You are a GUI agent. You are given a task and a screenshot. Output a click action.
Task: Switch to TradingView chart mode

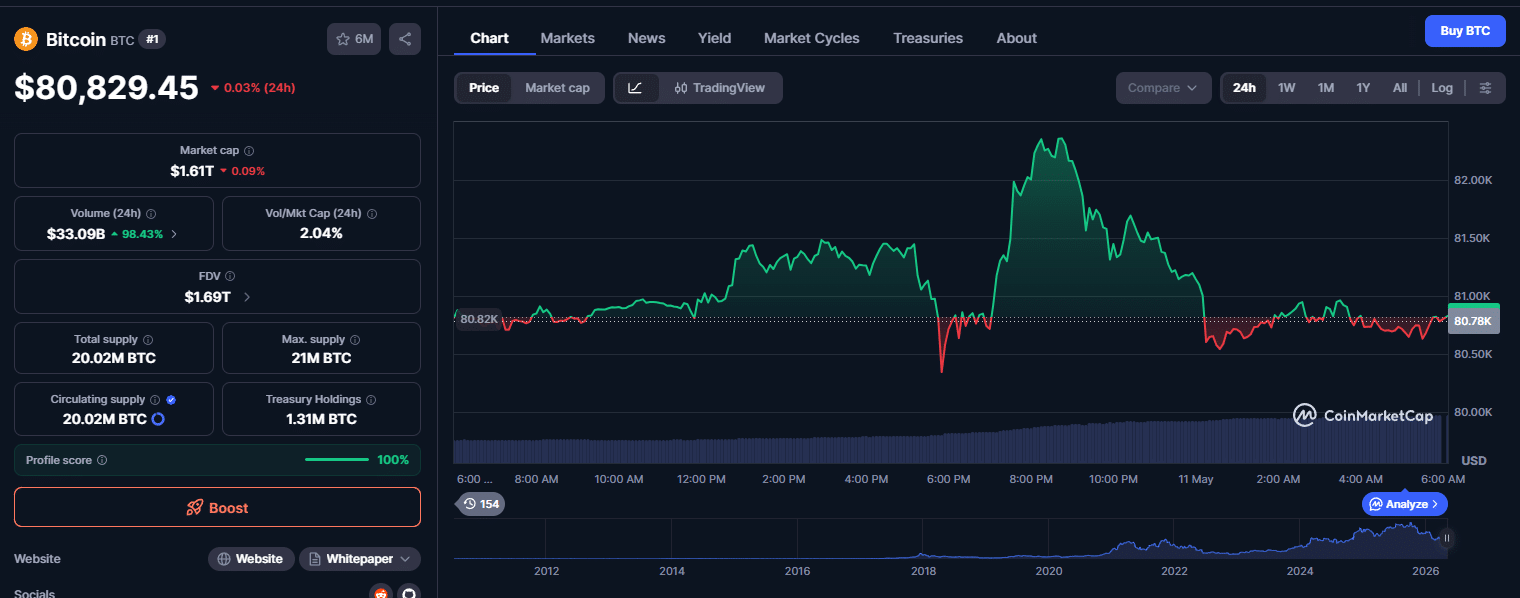[720, 88]
